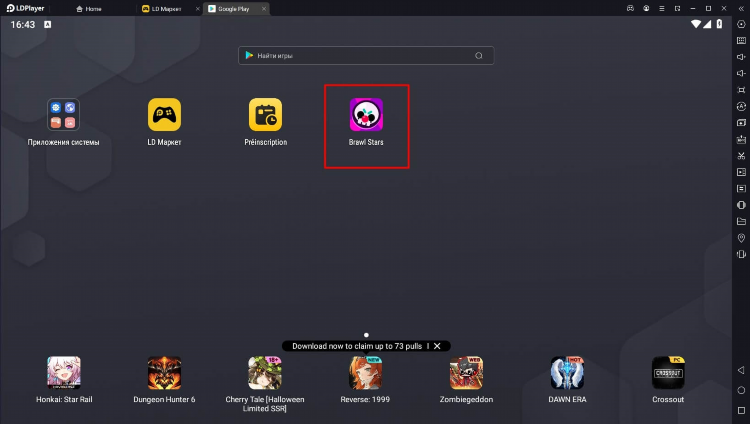Open emulator settings hexagon icon
750x424 pixels.
click(741, 24)
